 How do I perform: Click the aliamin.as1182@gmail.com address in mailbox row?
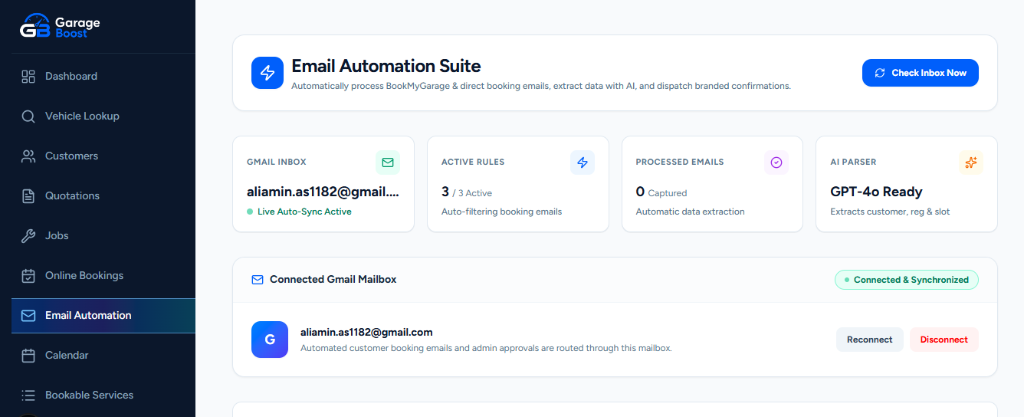click(366, 332)
